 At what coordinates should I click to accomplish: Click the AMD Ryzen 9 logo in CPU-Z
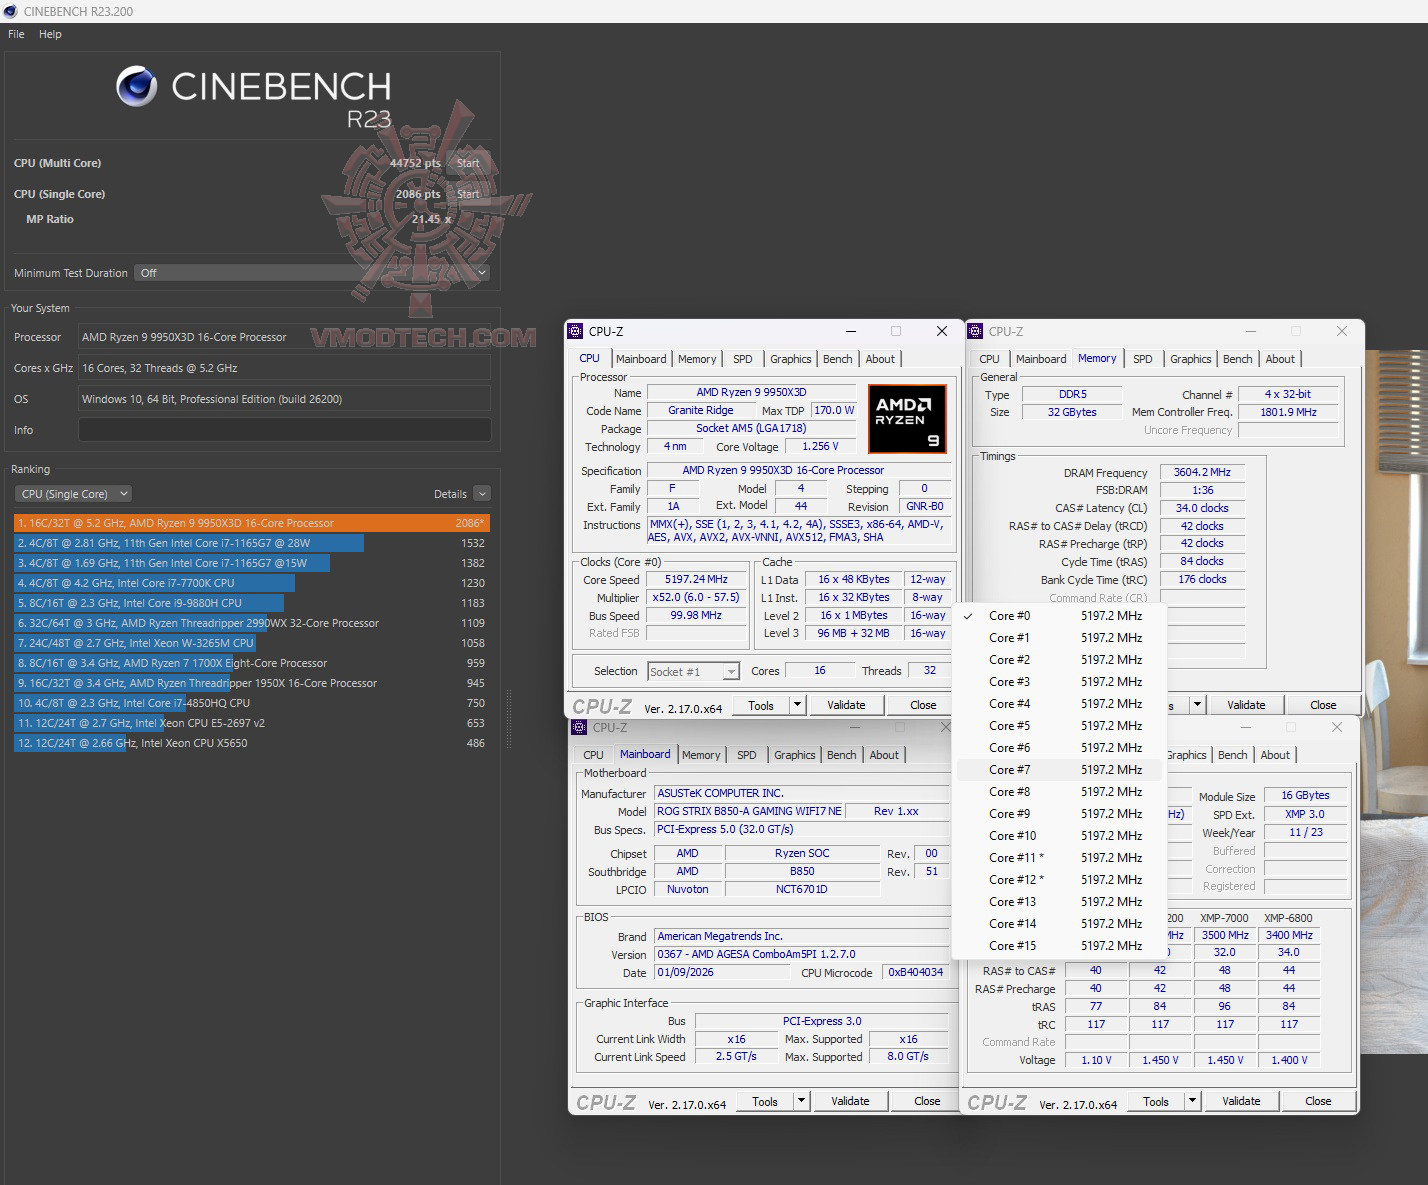tap(906, 418)
